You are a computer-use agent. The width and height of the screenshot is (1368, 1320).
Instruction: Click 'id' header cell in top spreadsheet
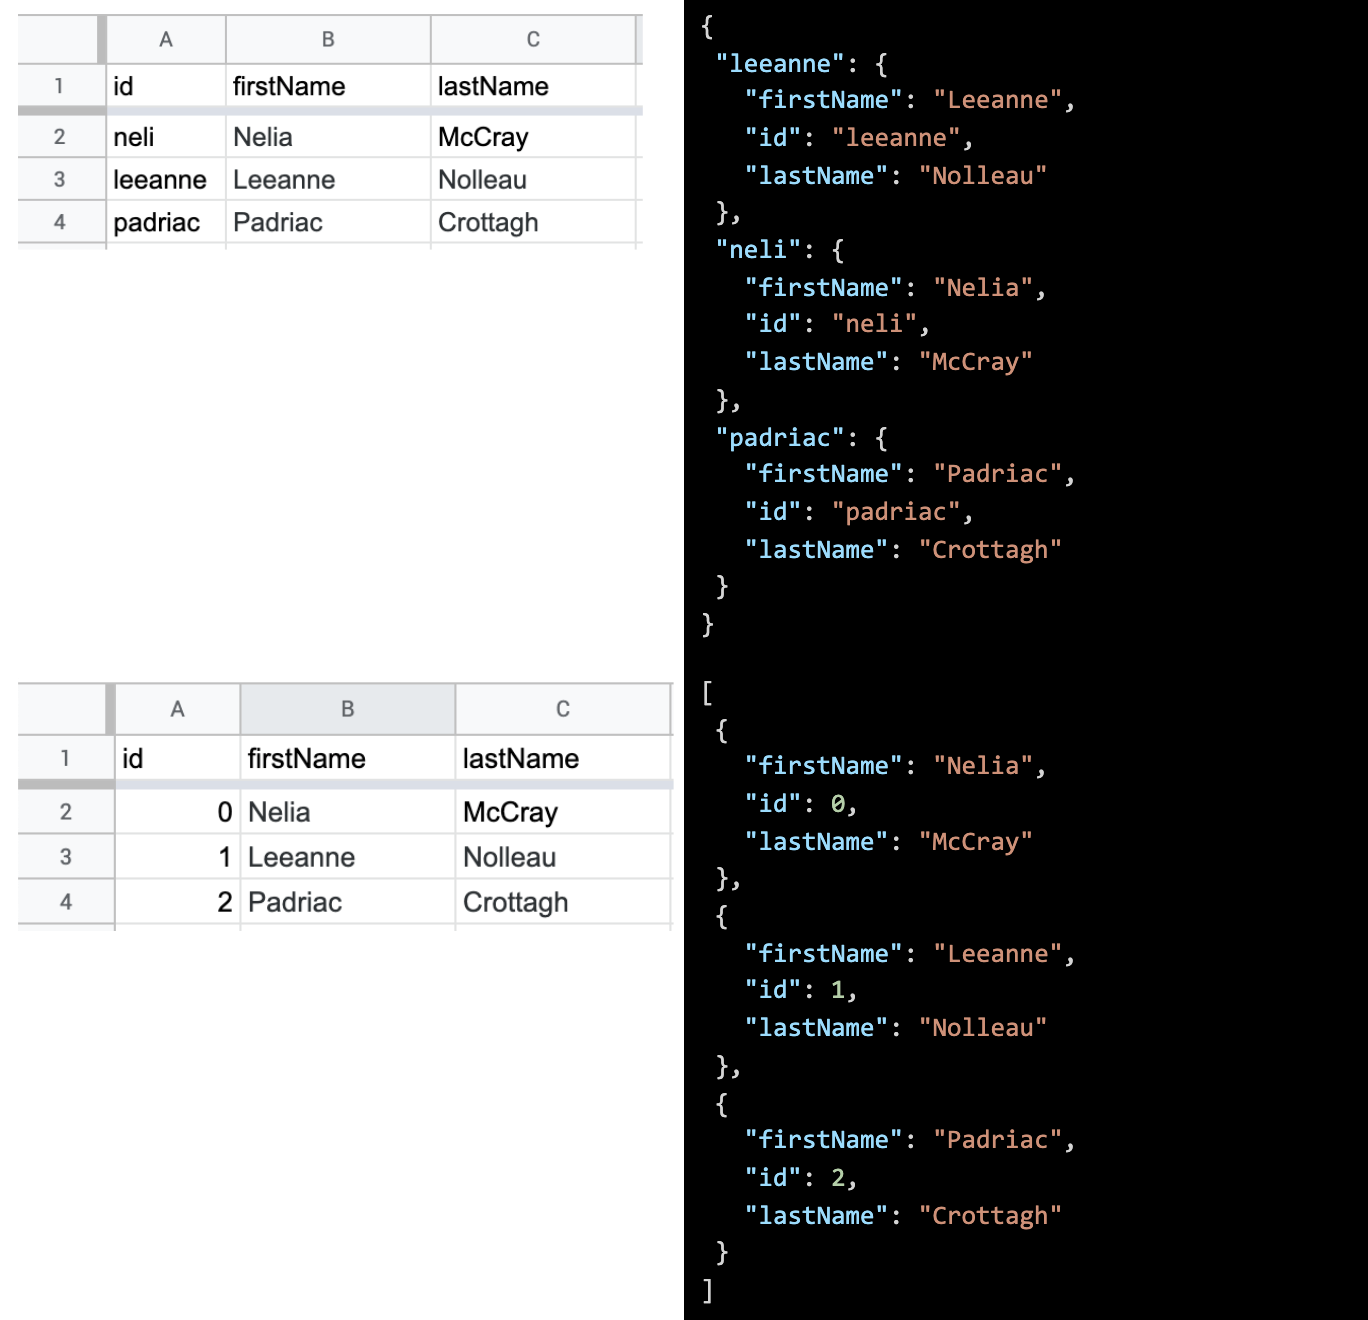coord(166,86)
